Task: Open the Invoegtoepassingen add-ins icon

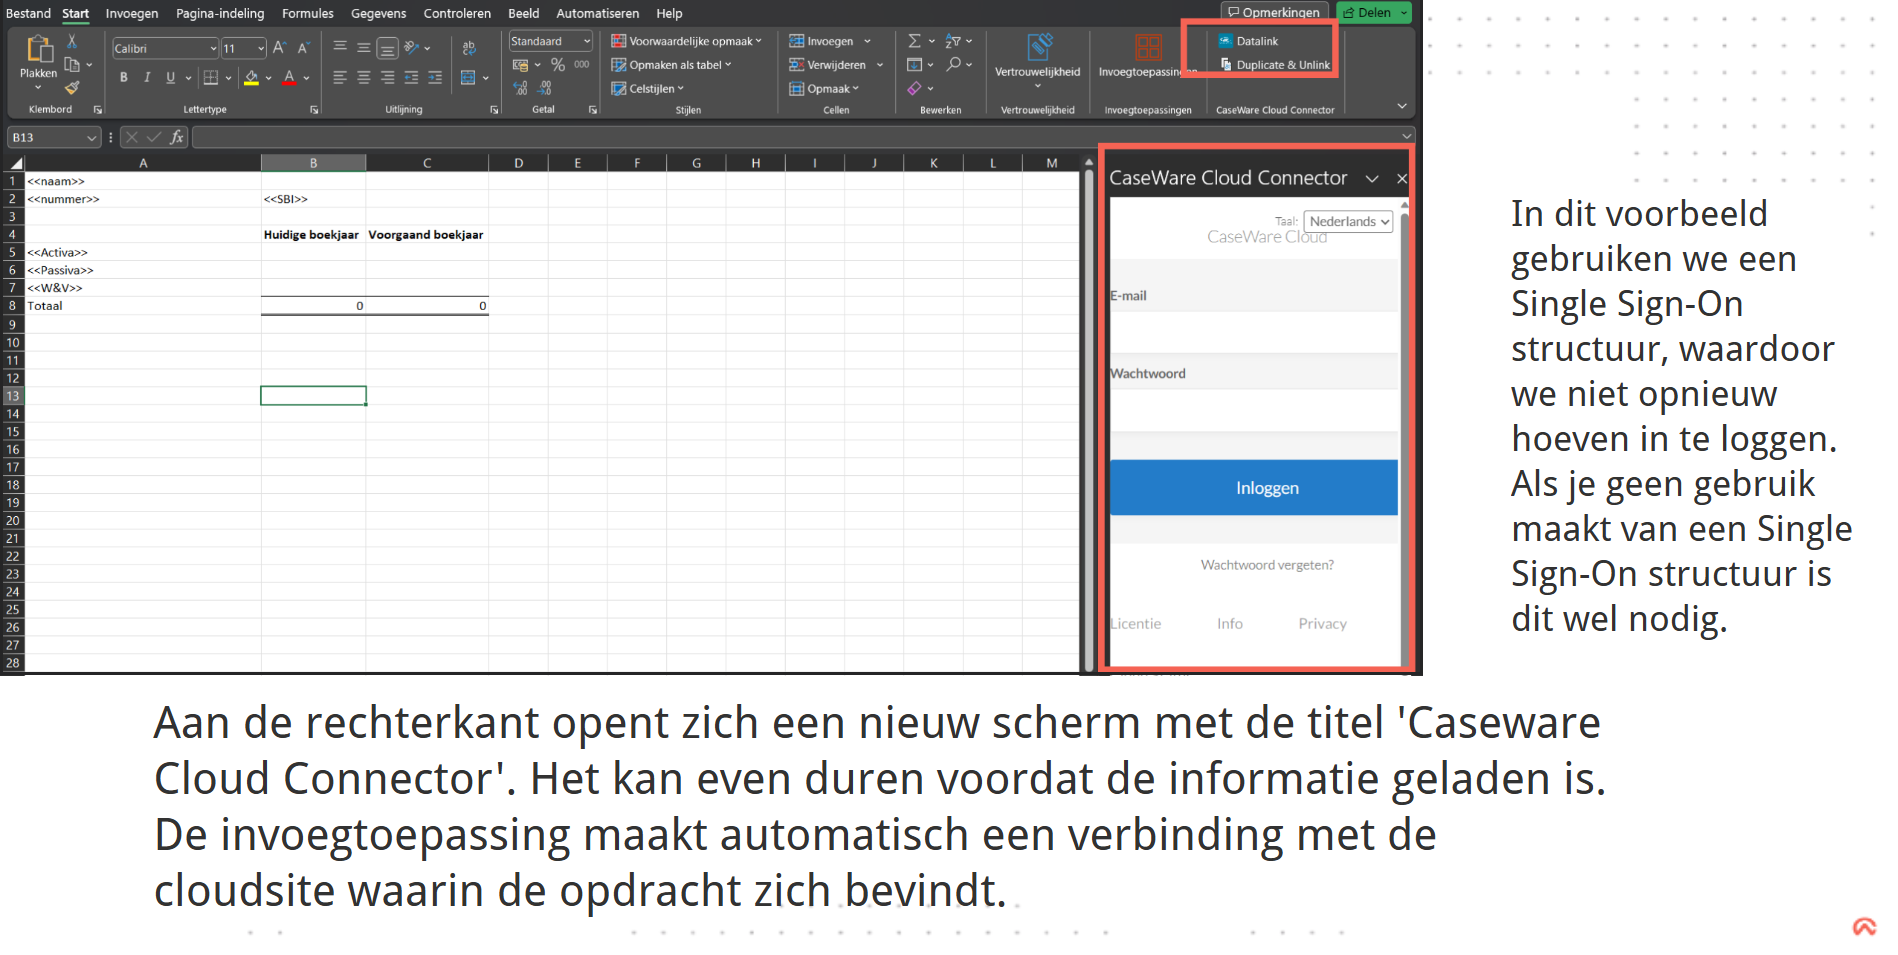Action: pos(1148,47)
